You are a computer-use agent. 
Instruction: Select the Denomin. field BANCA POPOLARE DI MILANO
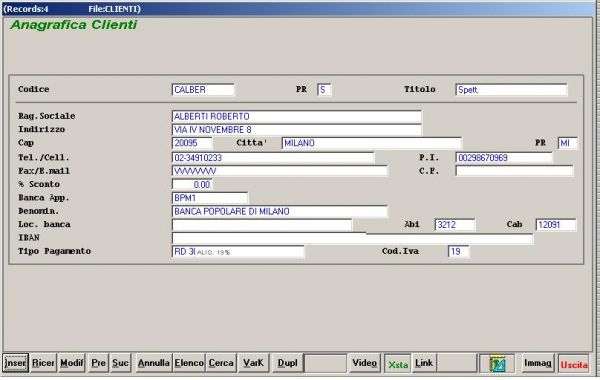(x=279, y=211)
